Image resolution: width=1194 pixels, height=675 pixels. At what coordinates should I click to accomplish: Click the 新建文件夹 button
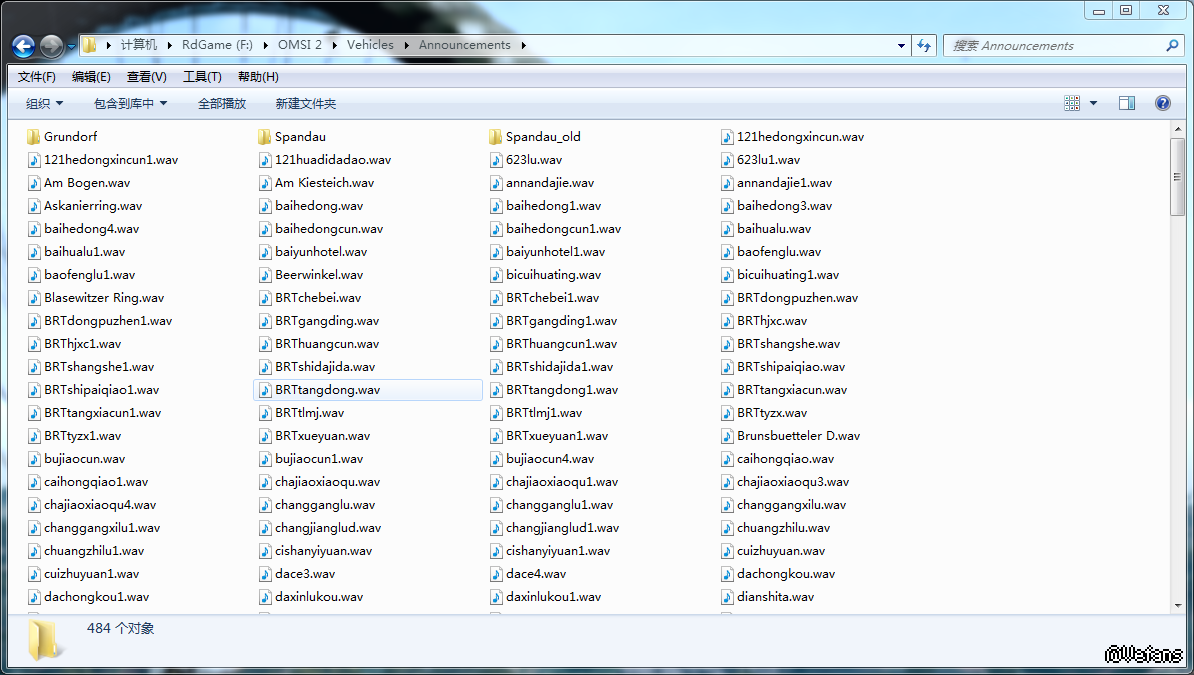click(305, 104)
